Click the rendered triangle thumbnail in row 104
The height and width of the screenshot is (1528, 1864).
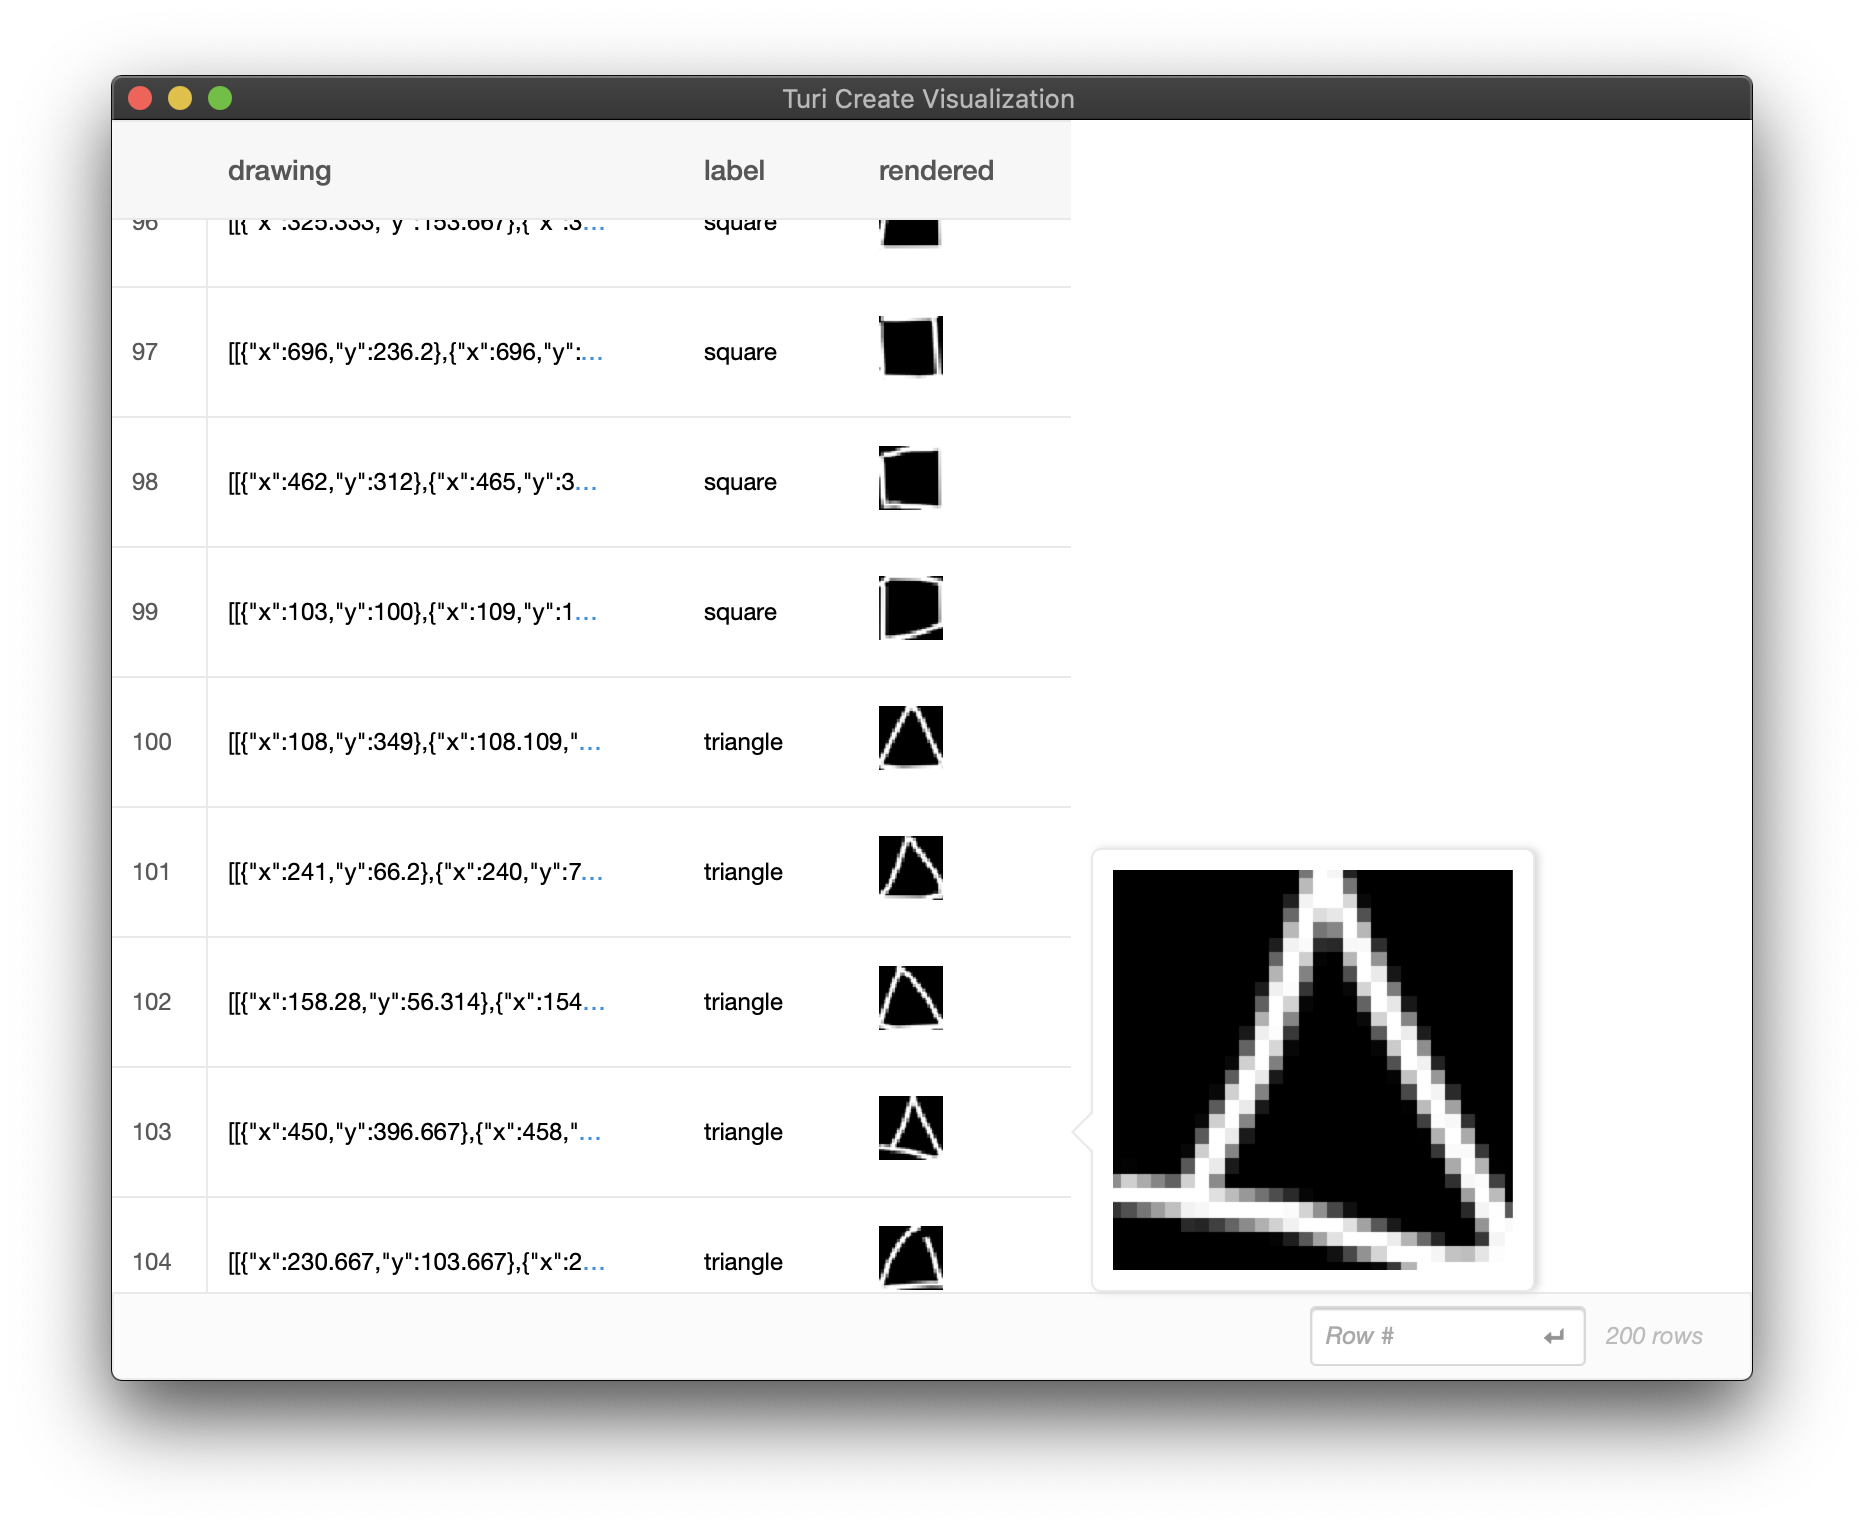(911, 1257)
